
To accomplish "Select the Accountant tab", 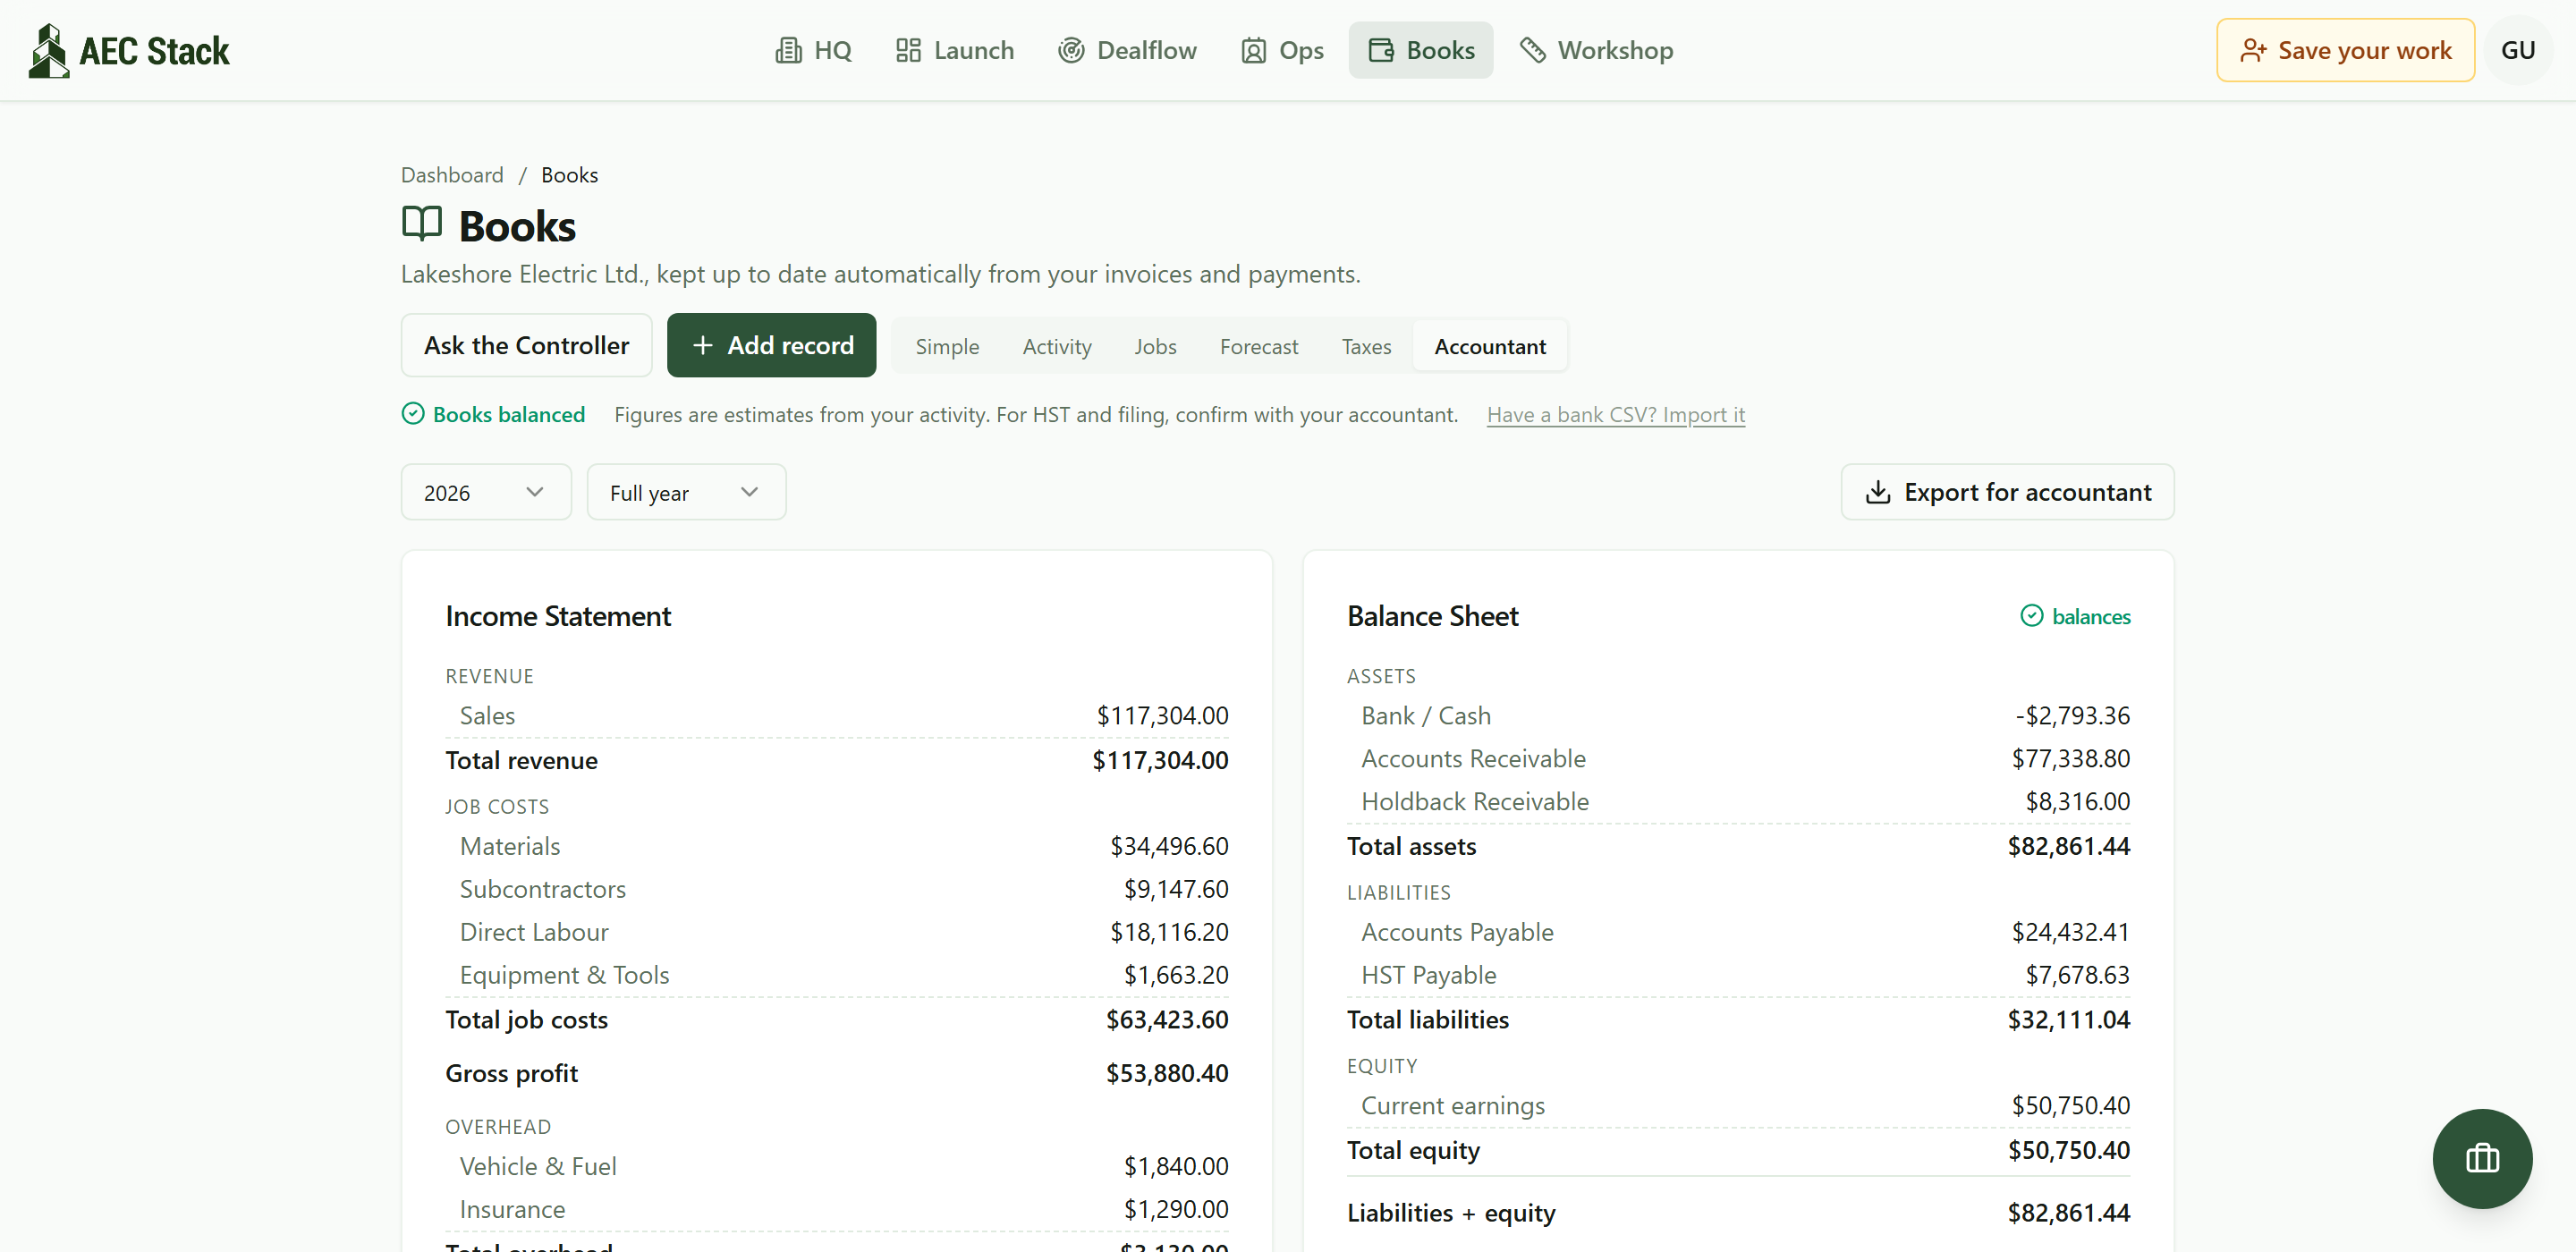I will [x=1489, y=346].
